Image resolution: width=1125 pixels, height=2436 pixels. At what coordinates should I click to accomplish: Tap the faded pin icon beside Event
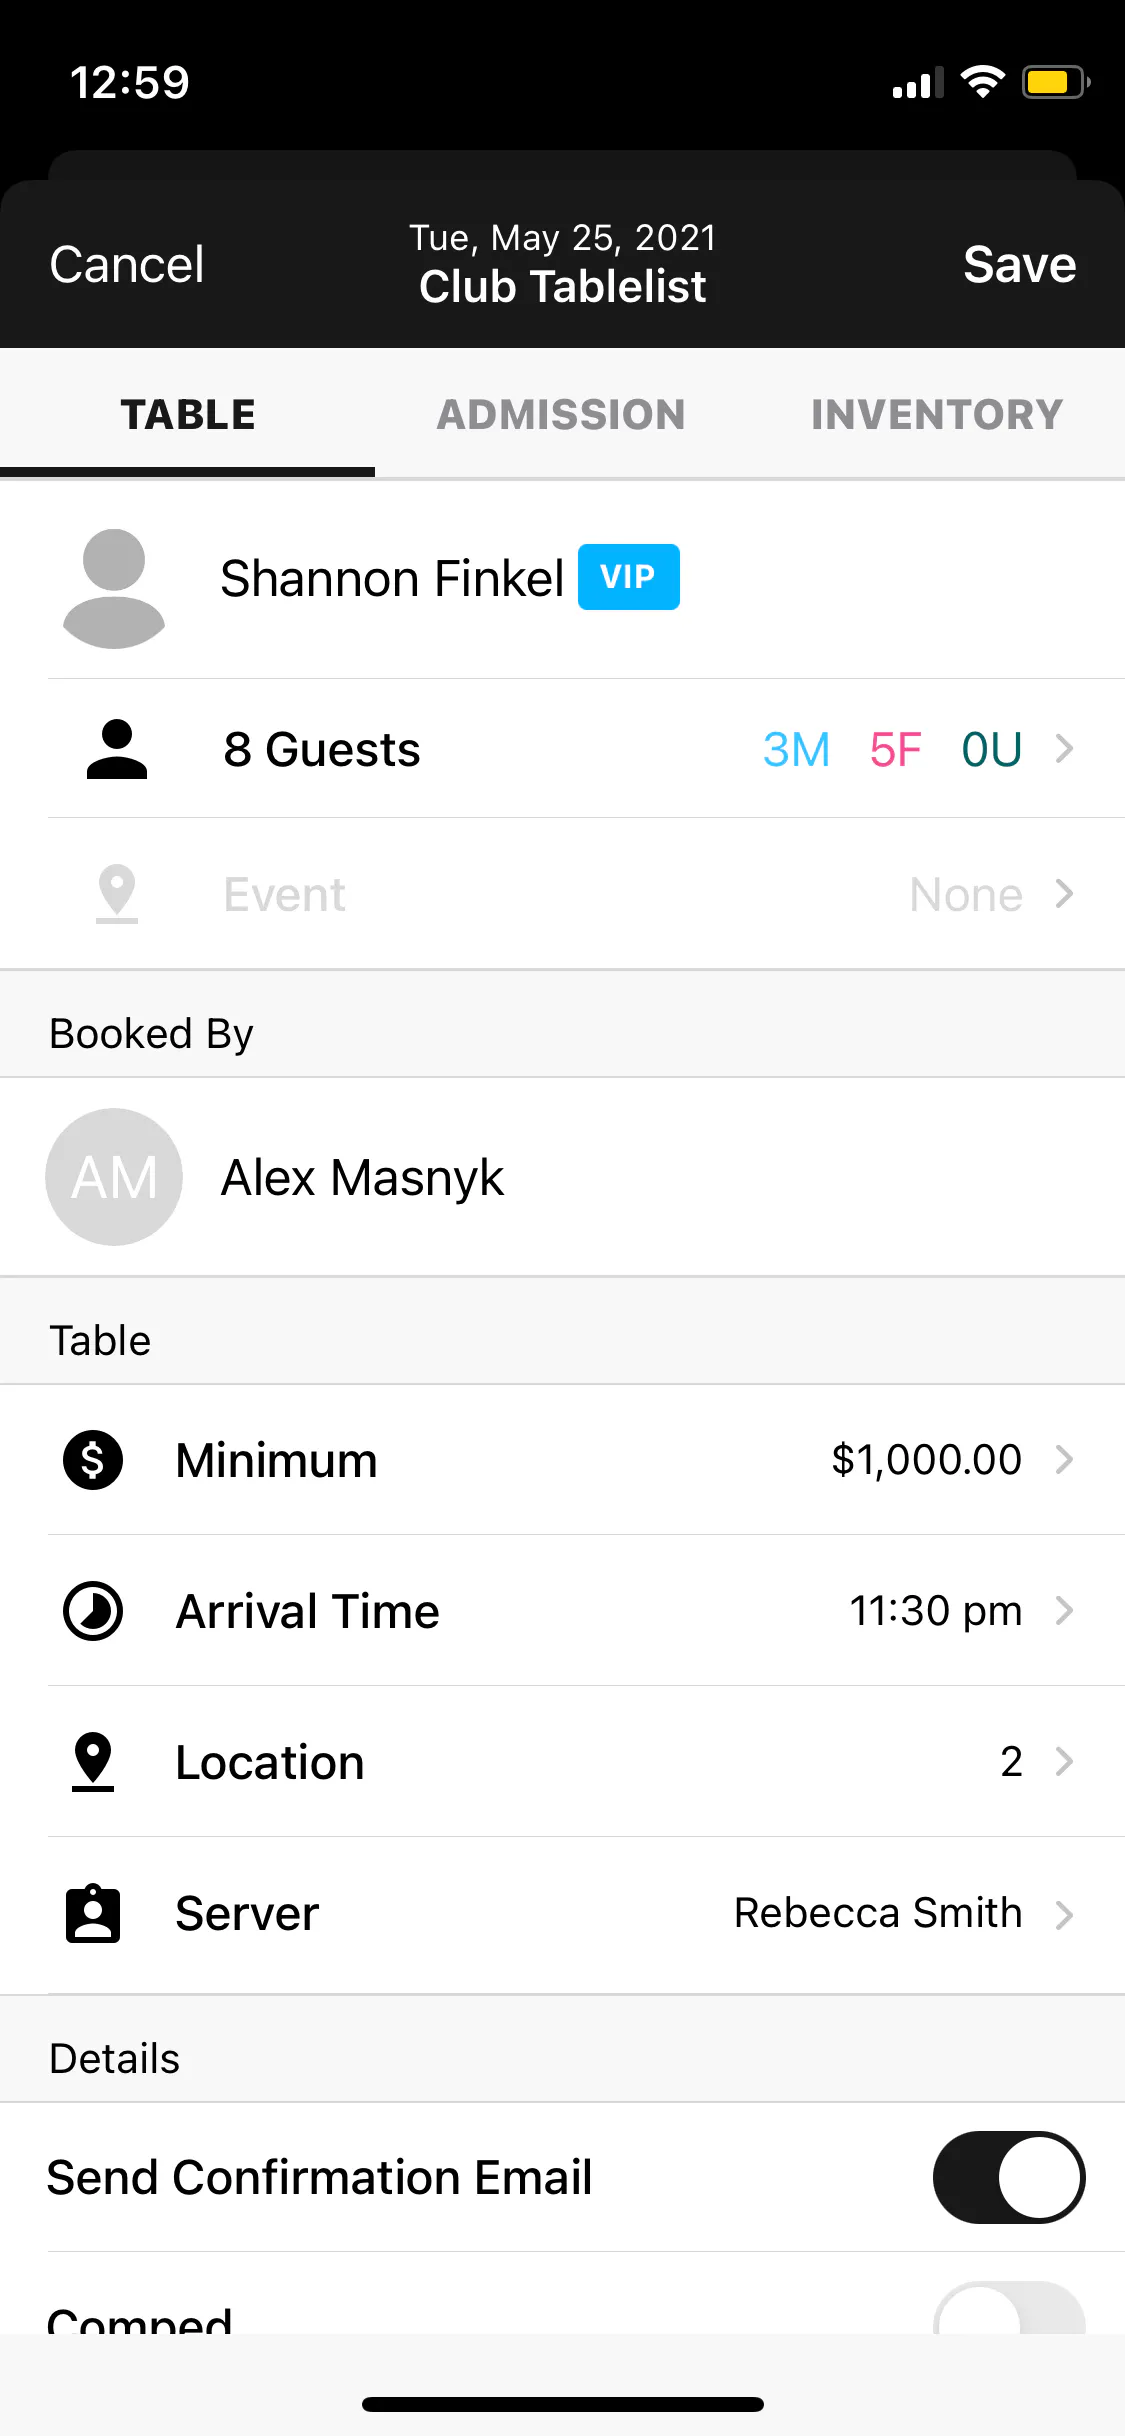pos(117,893)
